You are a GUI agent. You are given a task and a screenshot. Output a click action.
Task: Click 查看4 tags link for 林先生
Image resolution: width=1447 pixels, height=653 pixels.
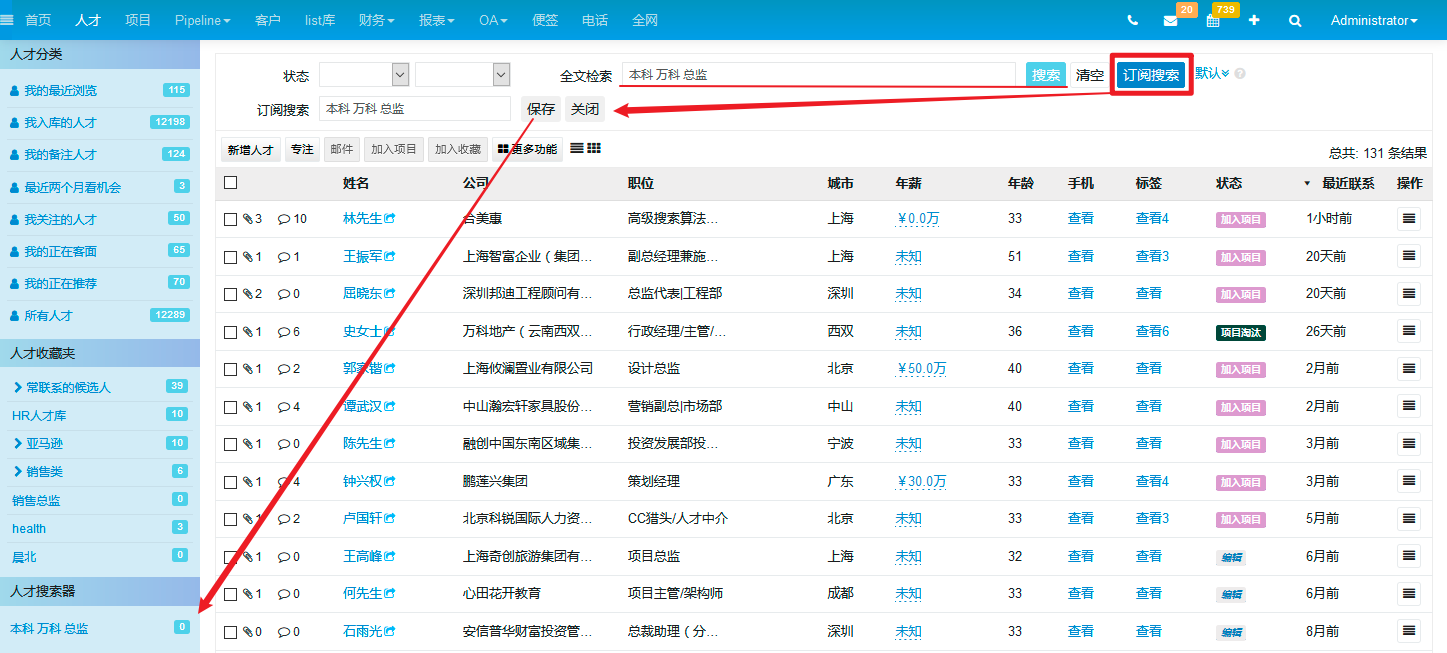coord(1152,218)
